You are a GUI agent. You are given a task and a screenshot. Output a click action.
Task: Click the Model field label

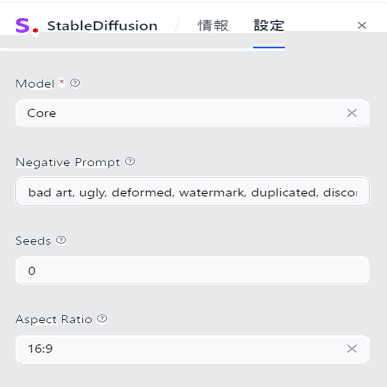pos(35,83)
